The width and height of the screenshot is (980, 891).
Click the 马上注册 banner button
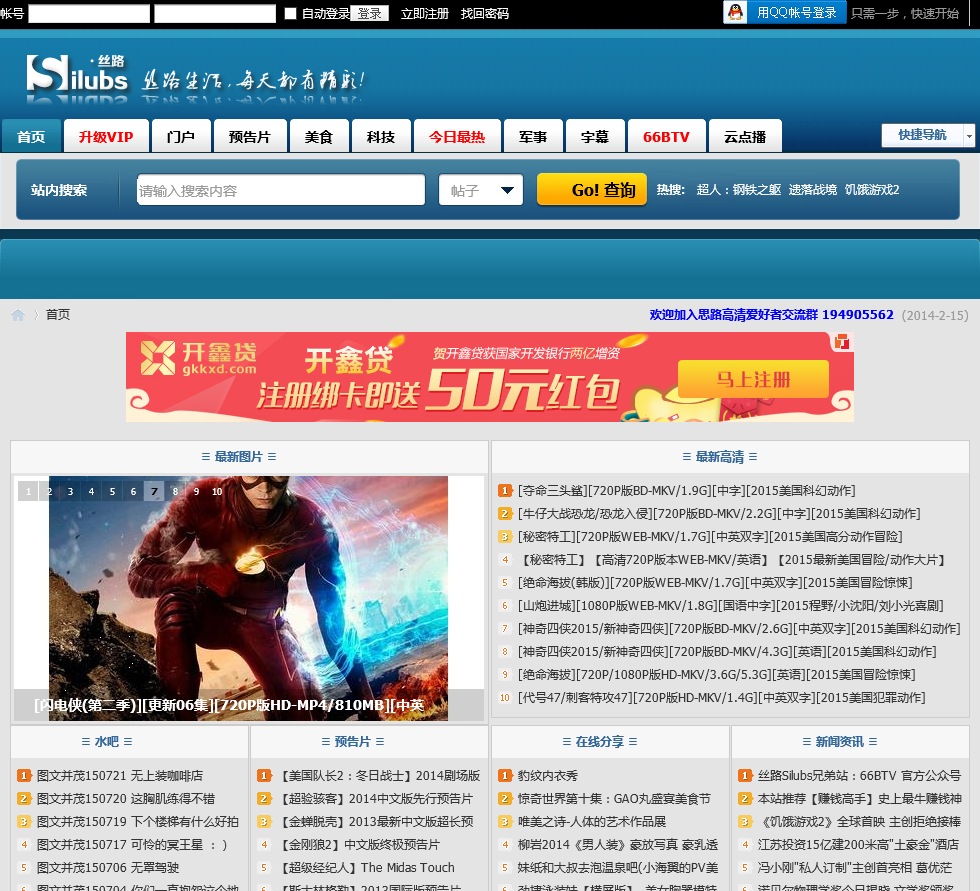tap(753, 379)
